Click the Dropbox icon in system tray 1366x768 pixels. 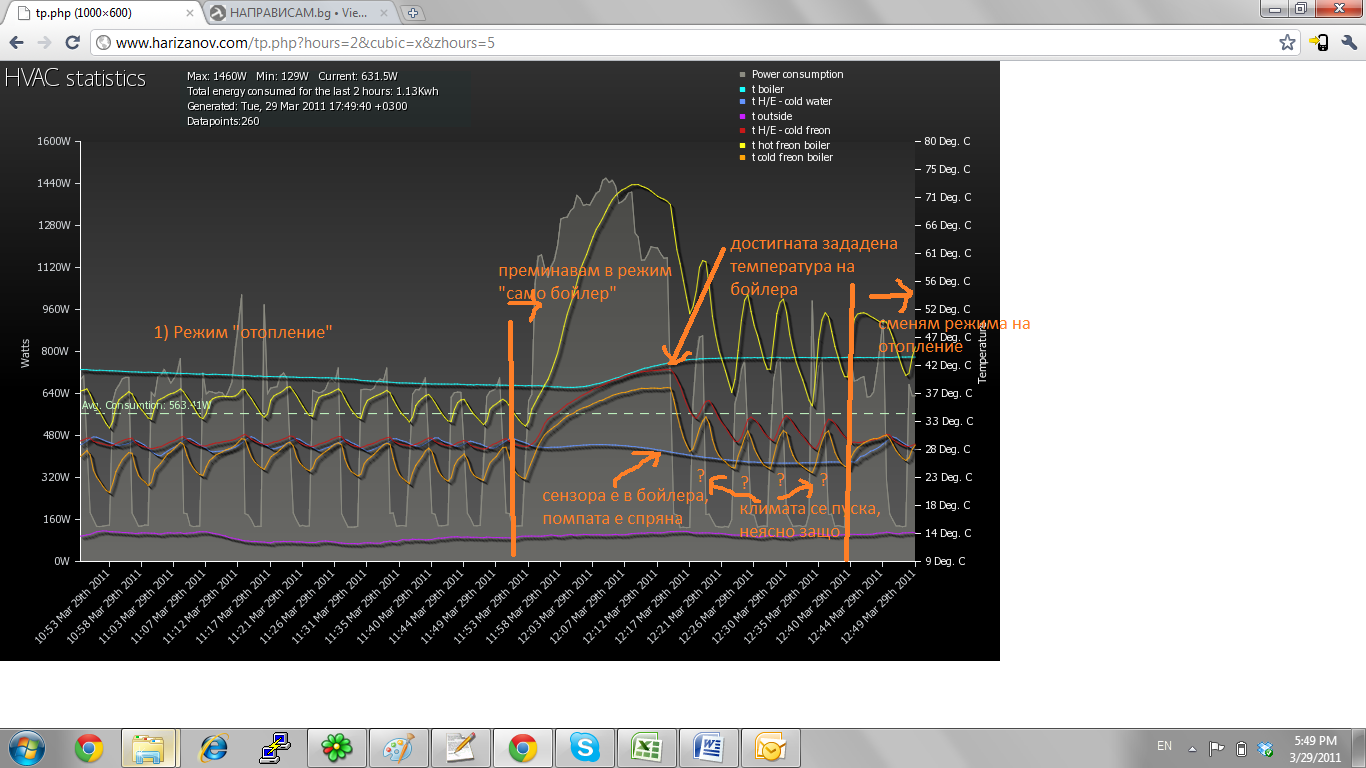click(x=1265, y=748)
